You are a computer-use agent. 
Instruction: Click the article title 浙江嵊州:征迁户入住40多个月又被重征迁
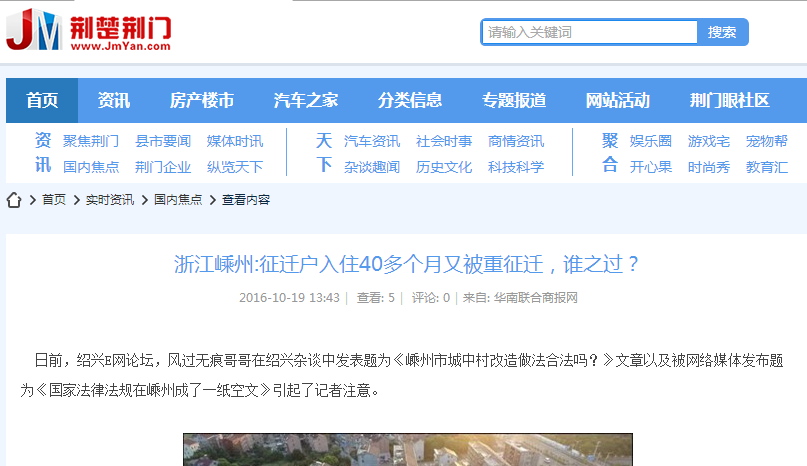pyautogui.click(x=406, y=264)
